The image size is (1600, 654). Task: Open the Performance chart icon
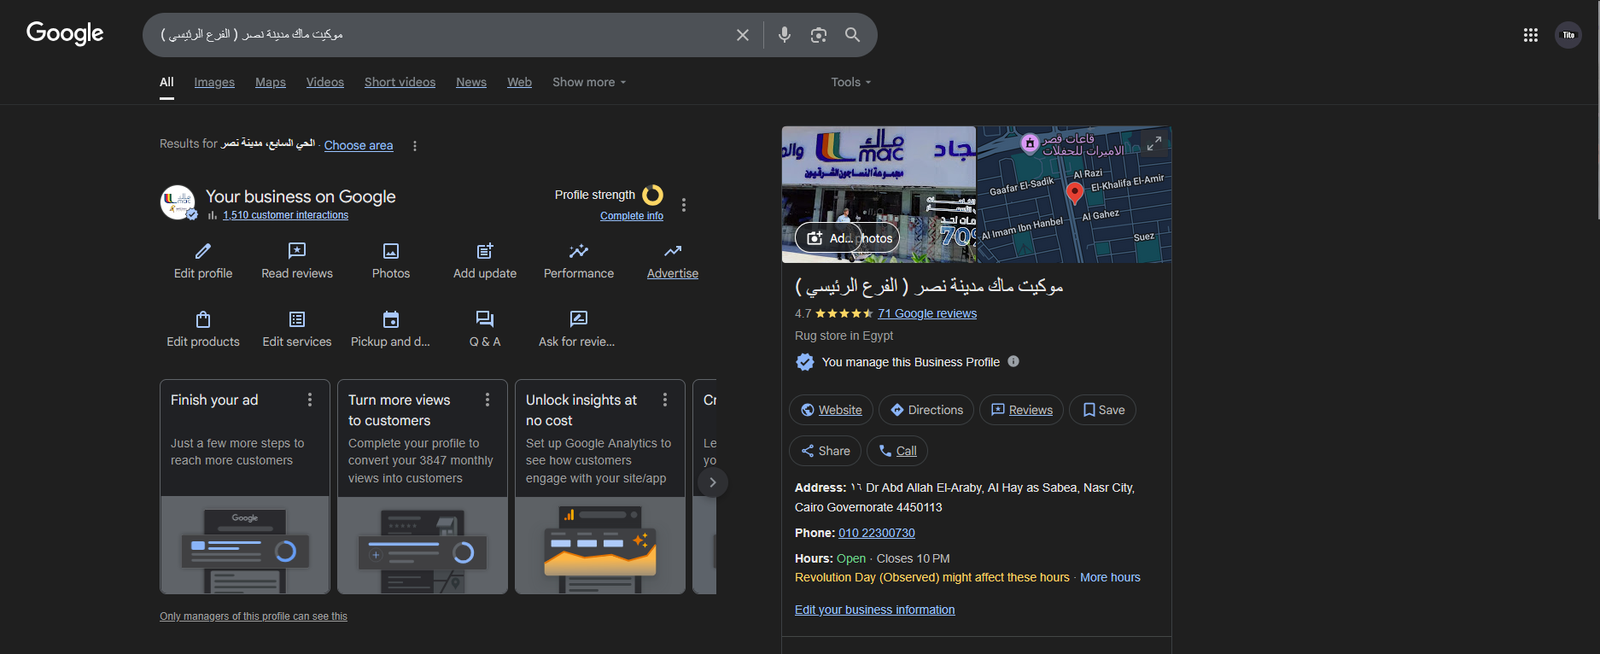coord(579,251)
